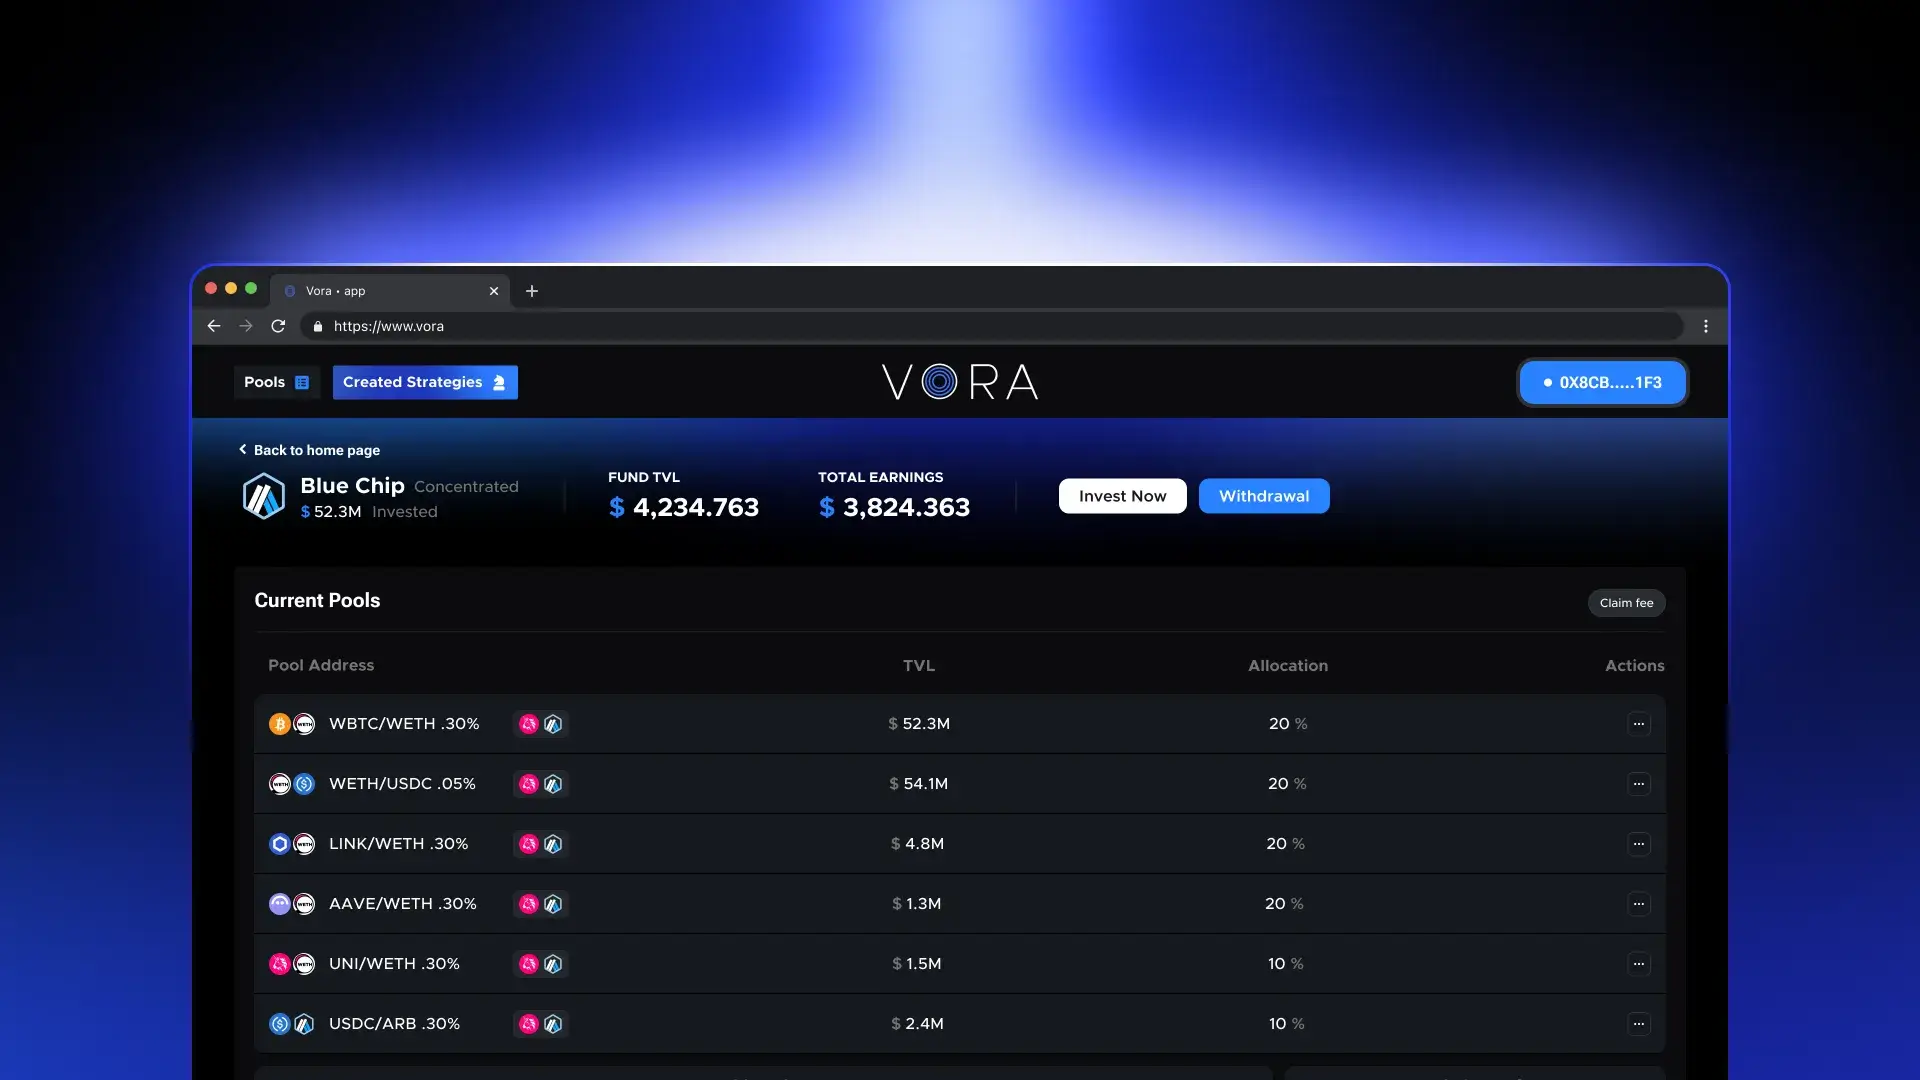1920x1080 pixels.
Task: Open actions menu for AAVE/WETH pool
Action: 1638,904
